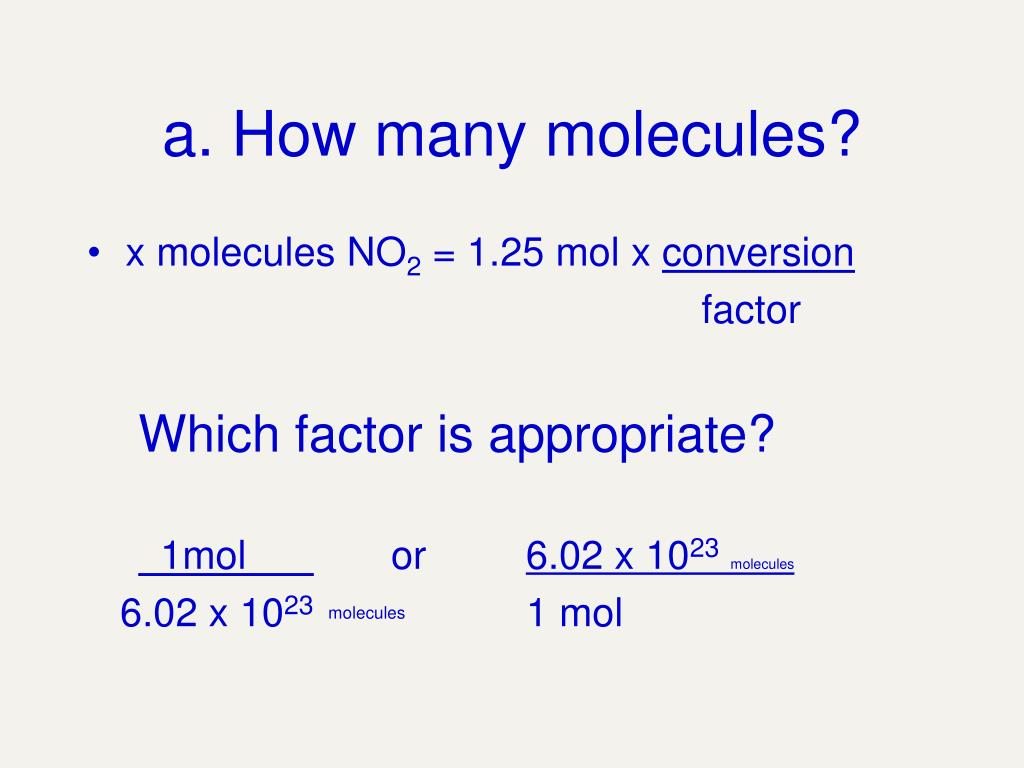Click the 'mol x' text before 'conversion'
The height and width of the screenshot is (768, 1024).
click(603, 253)
